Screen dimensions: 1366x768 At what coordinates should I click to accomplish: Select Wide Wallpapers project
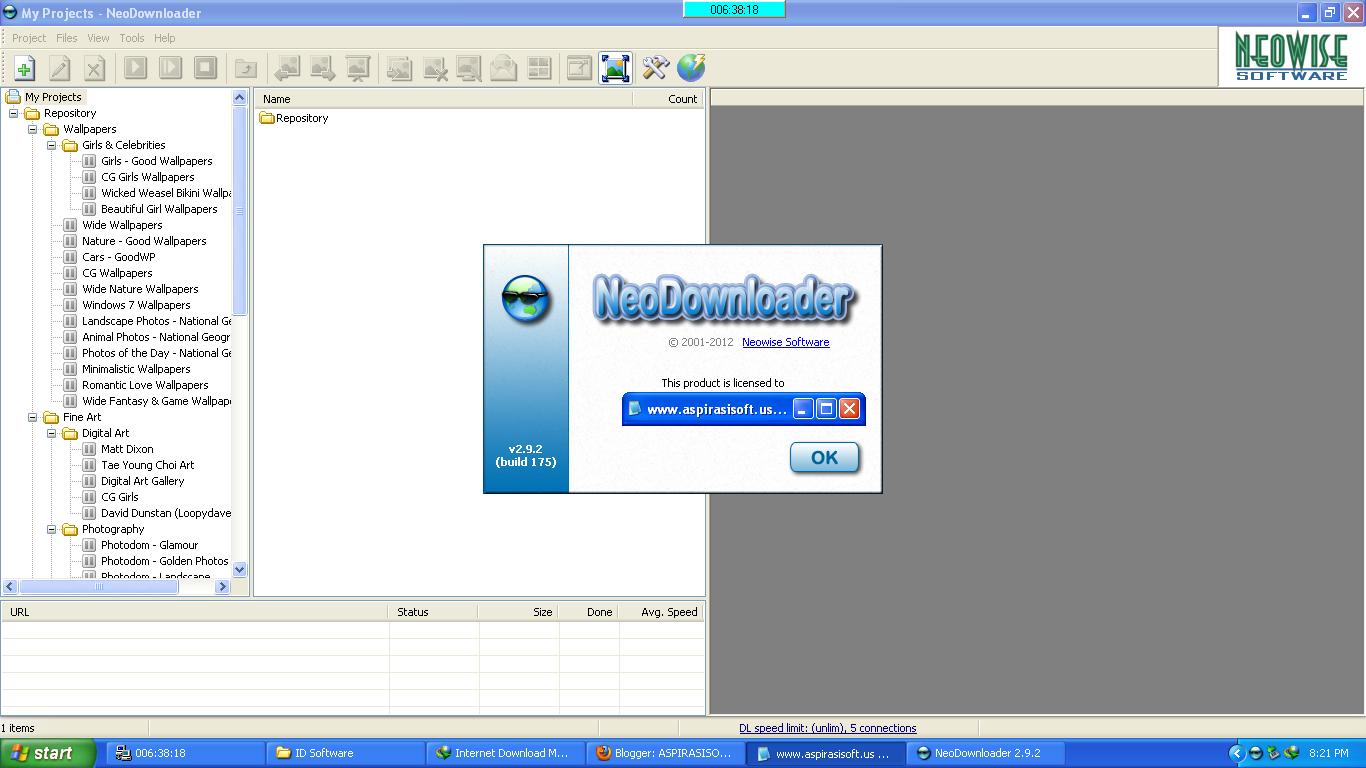(122, 225)
